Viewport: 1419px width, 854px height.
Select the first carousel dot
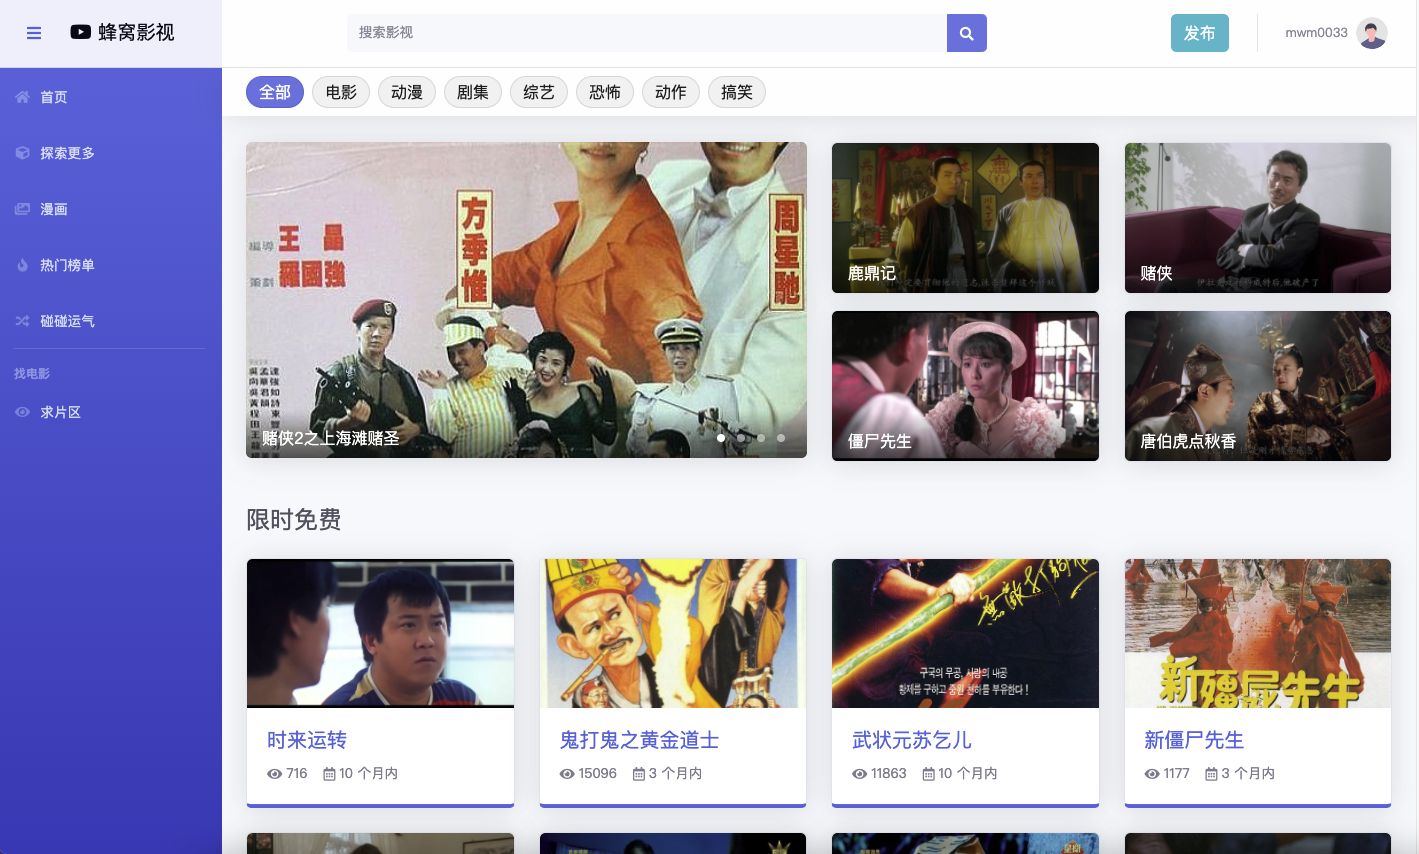721,438
